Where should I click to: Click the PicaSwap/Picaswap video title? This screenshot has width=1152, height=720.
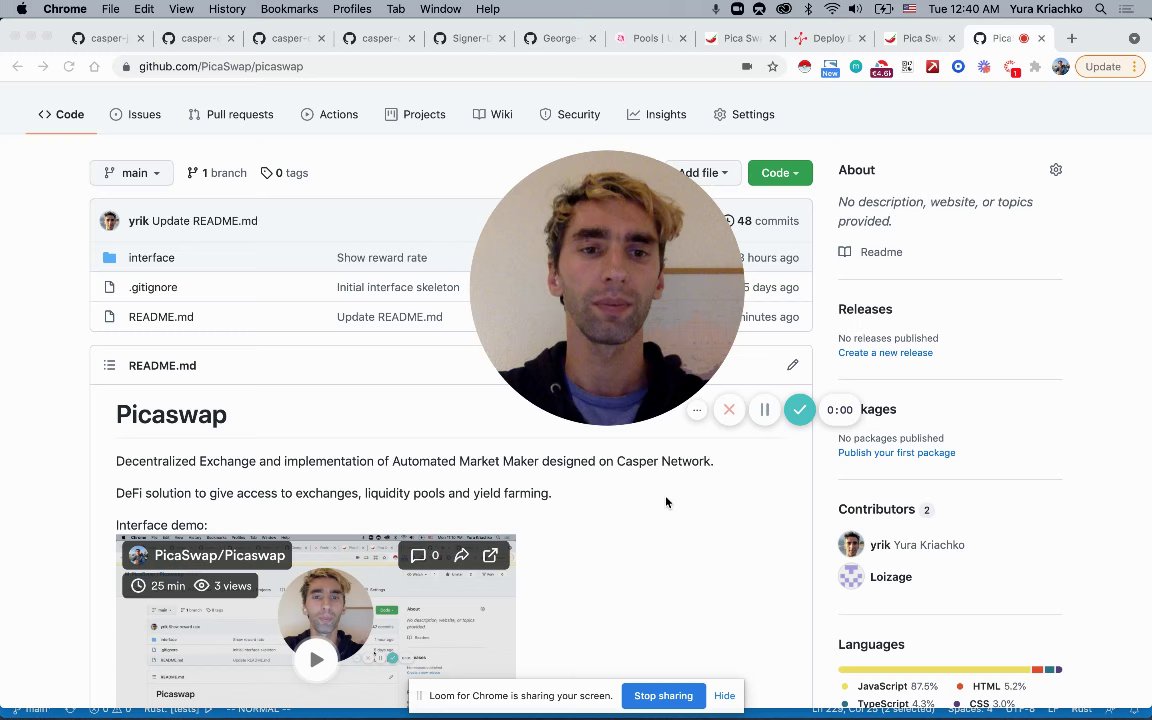pos(220,555)
